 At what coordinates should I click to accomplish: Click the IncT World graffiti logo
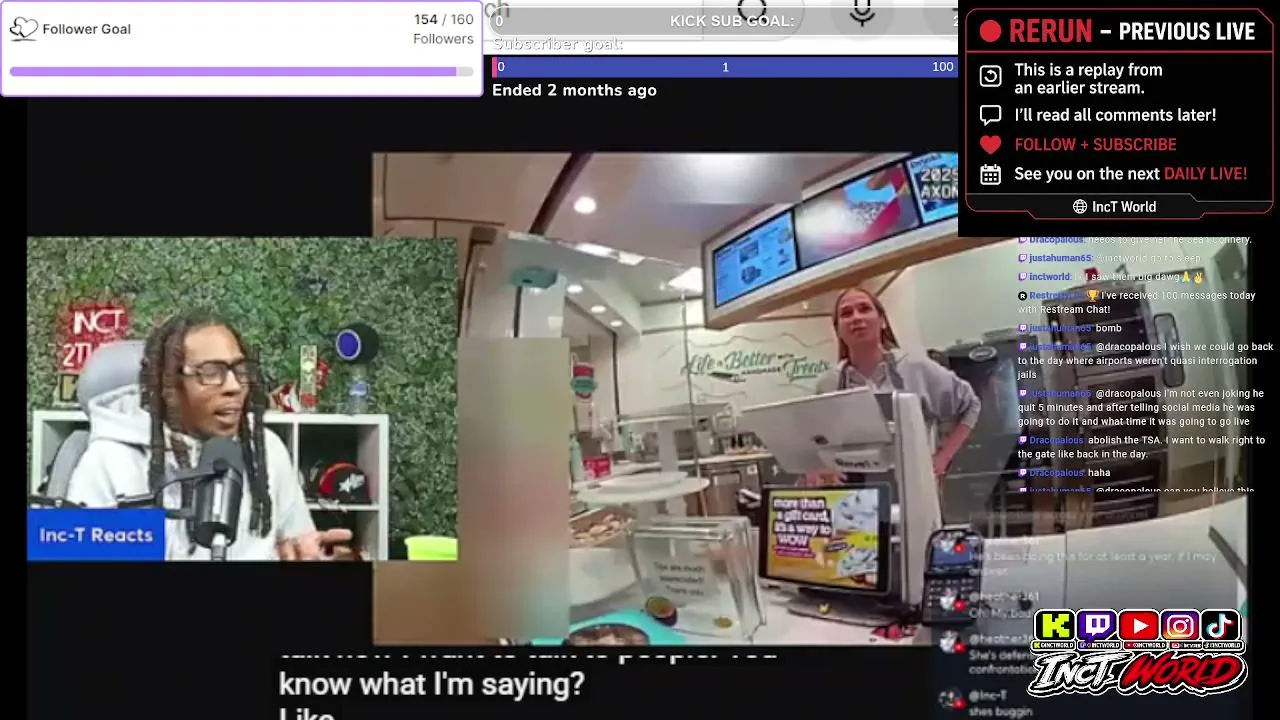click(x=1138, y=674)
